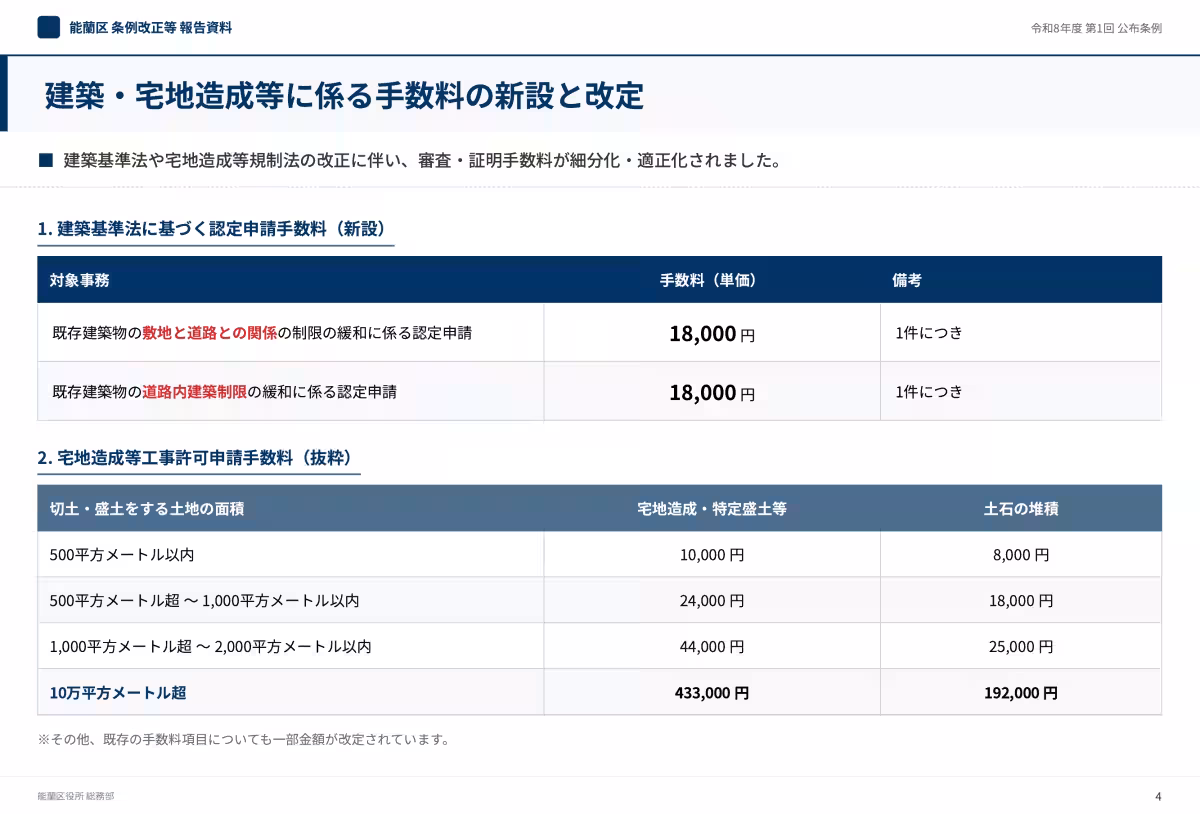This screenshot has width=1200, height=814.
Task: Click the 令和8年度 第1回 公布条例 label
Action: (1096, 29)
